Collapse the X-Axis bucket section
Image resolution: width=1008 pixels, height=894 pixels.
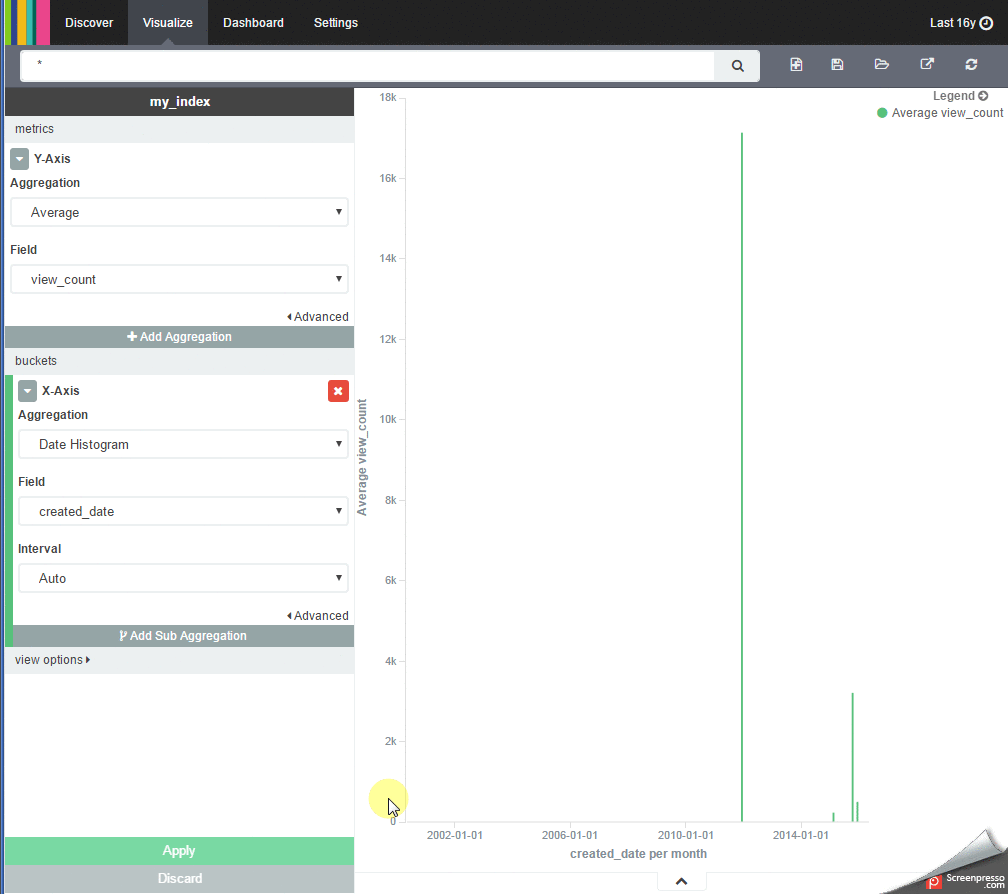coord(27,390)
